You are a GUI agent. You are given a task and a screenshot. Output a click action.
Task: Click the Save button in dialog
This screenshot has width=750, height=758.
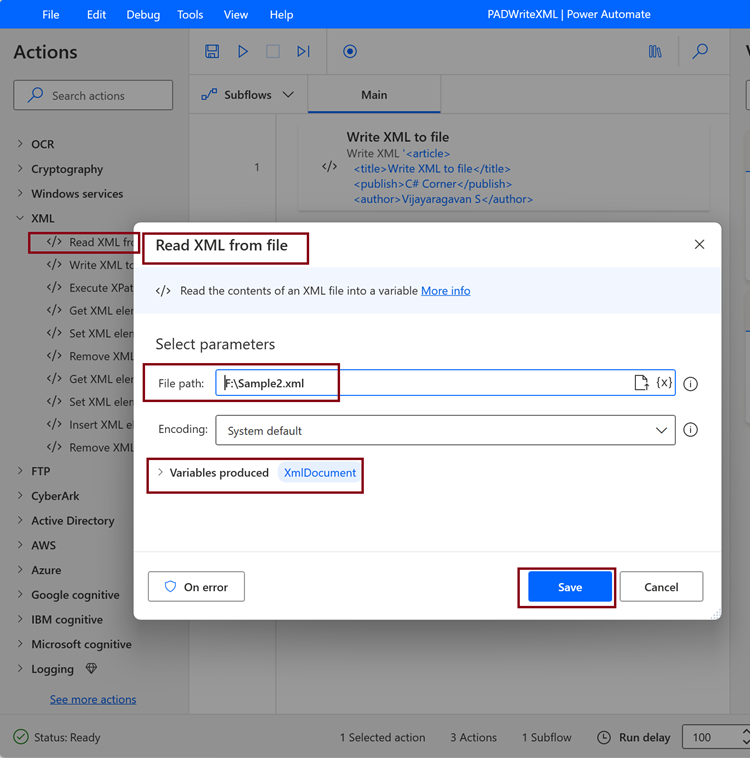tap(570, 587)
